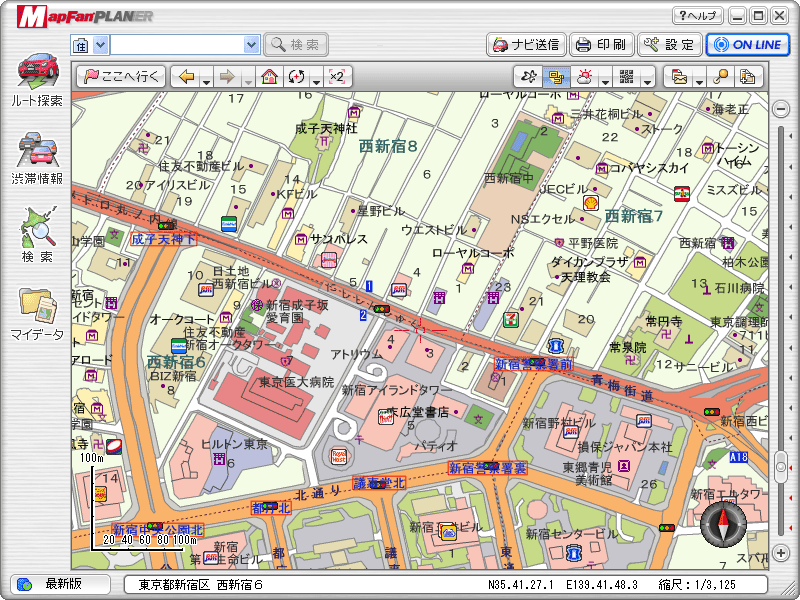The image size is (800, 600).
Task: Click the 新宿警察署前 intersection label
Action: click(x=534, y=364)
